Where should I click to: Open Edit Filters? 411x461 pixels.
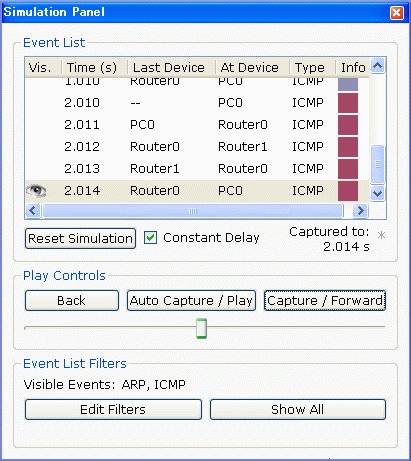coord(113,409)
